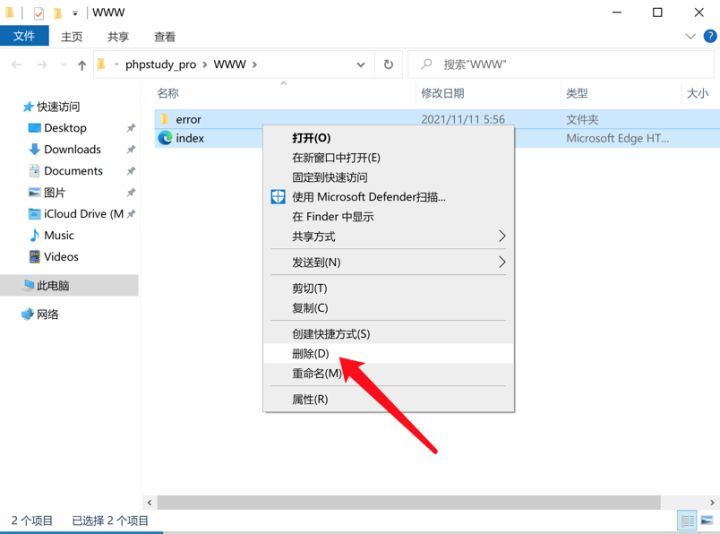
Task: Click the Forward navigation arrow
Action: tap(42, 65)
